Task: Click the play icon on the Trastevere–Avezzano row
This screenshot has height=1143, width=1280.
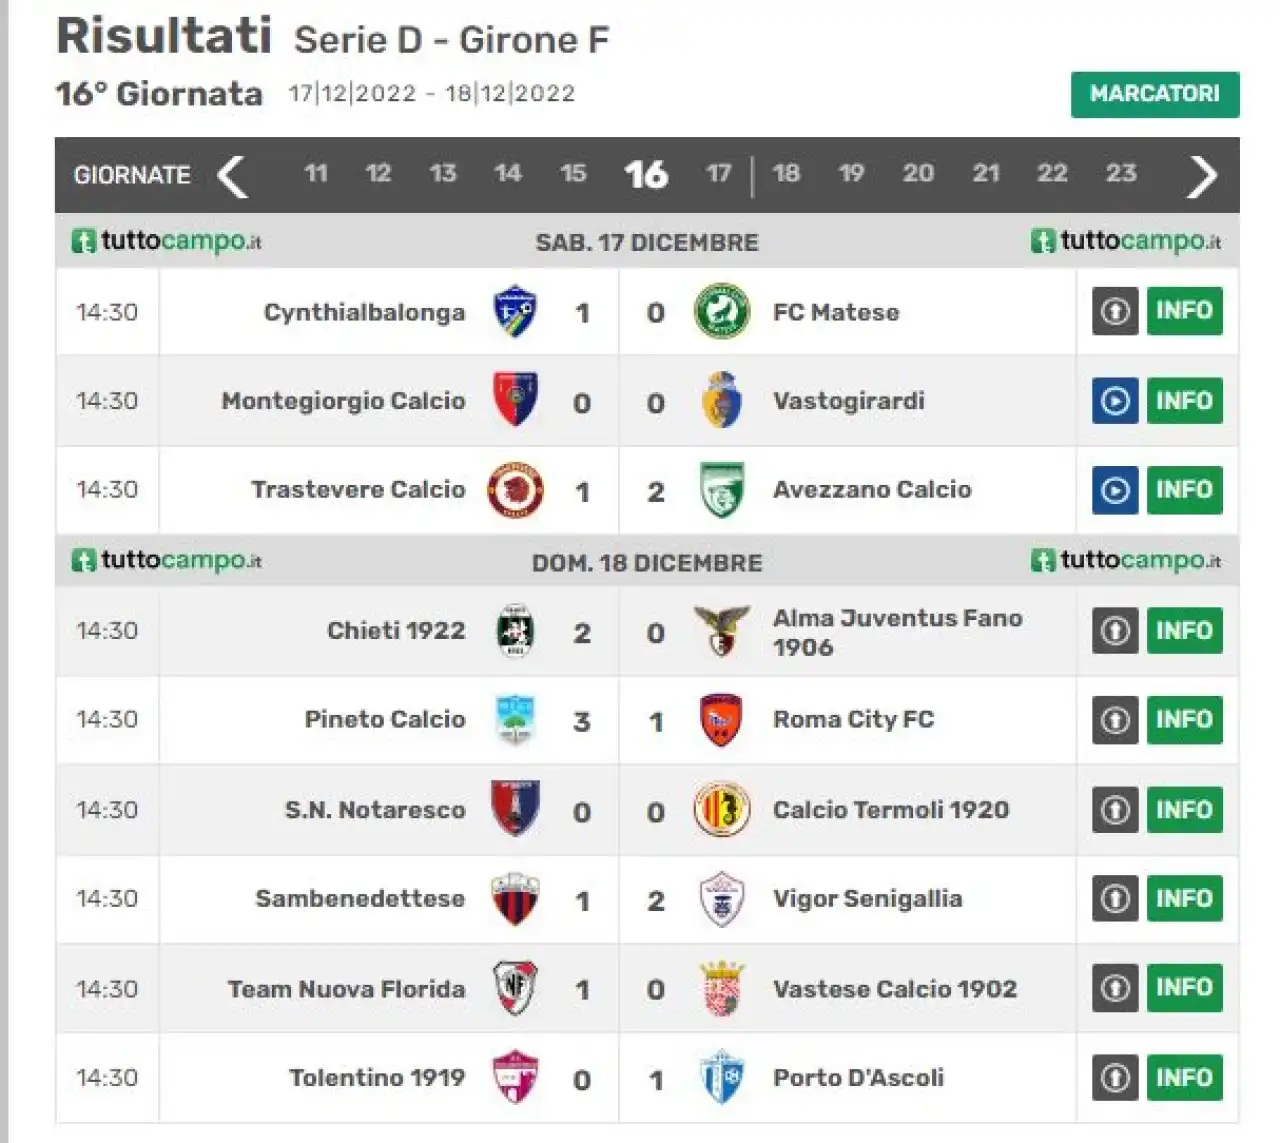Action: click(x=1115, y=490)
